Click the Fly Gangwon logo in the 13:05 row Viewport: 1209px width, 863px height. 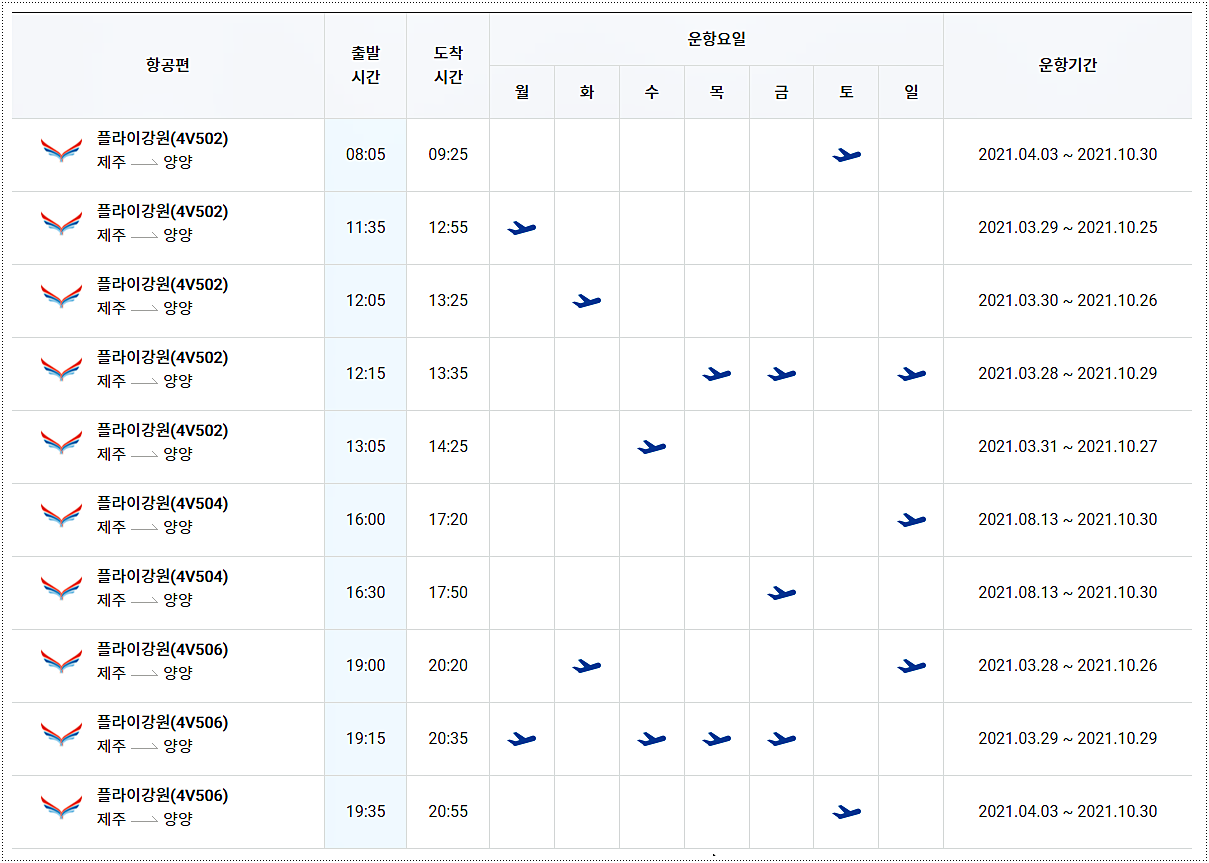[x=62, y=443]
